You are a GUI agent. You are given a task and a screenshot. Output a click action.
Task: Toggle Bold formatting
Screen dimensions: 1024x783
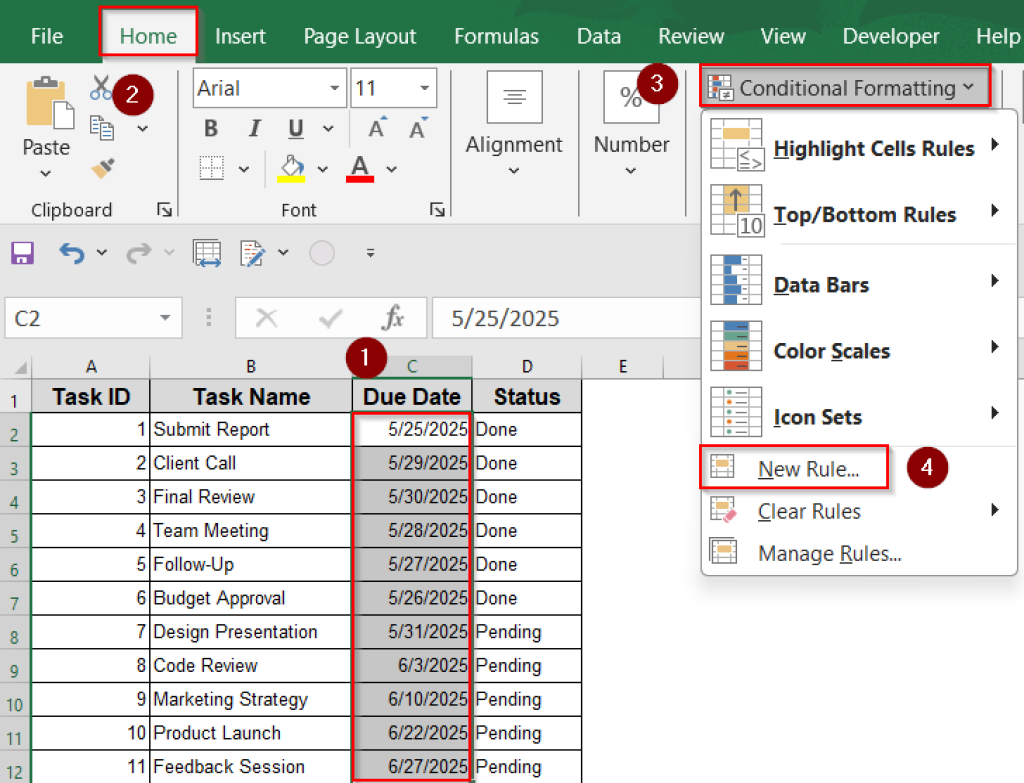click(x=210, y=128)
